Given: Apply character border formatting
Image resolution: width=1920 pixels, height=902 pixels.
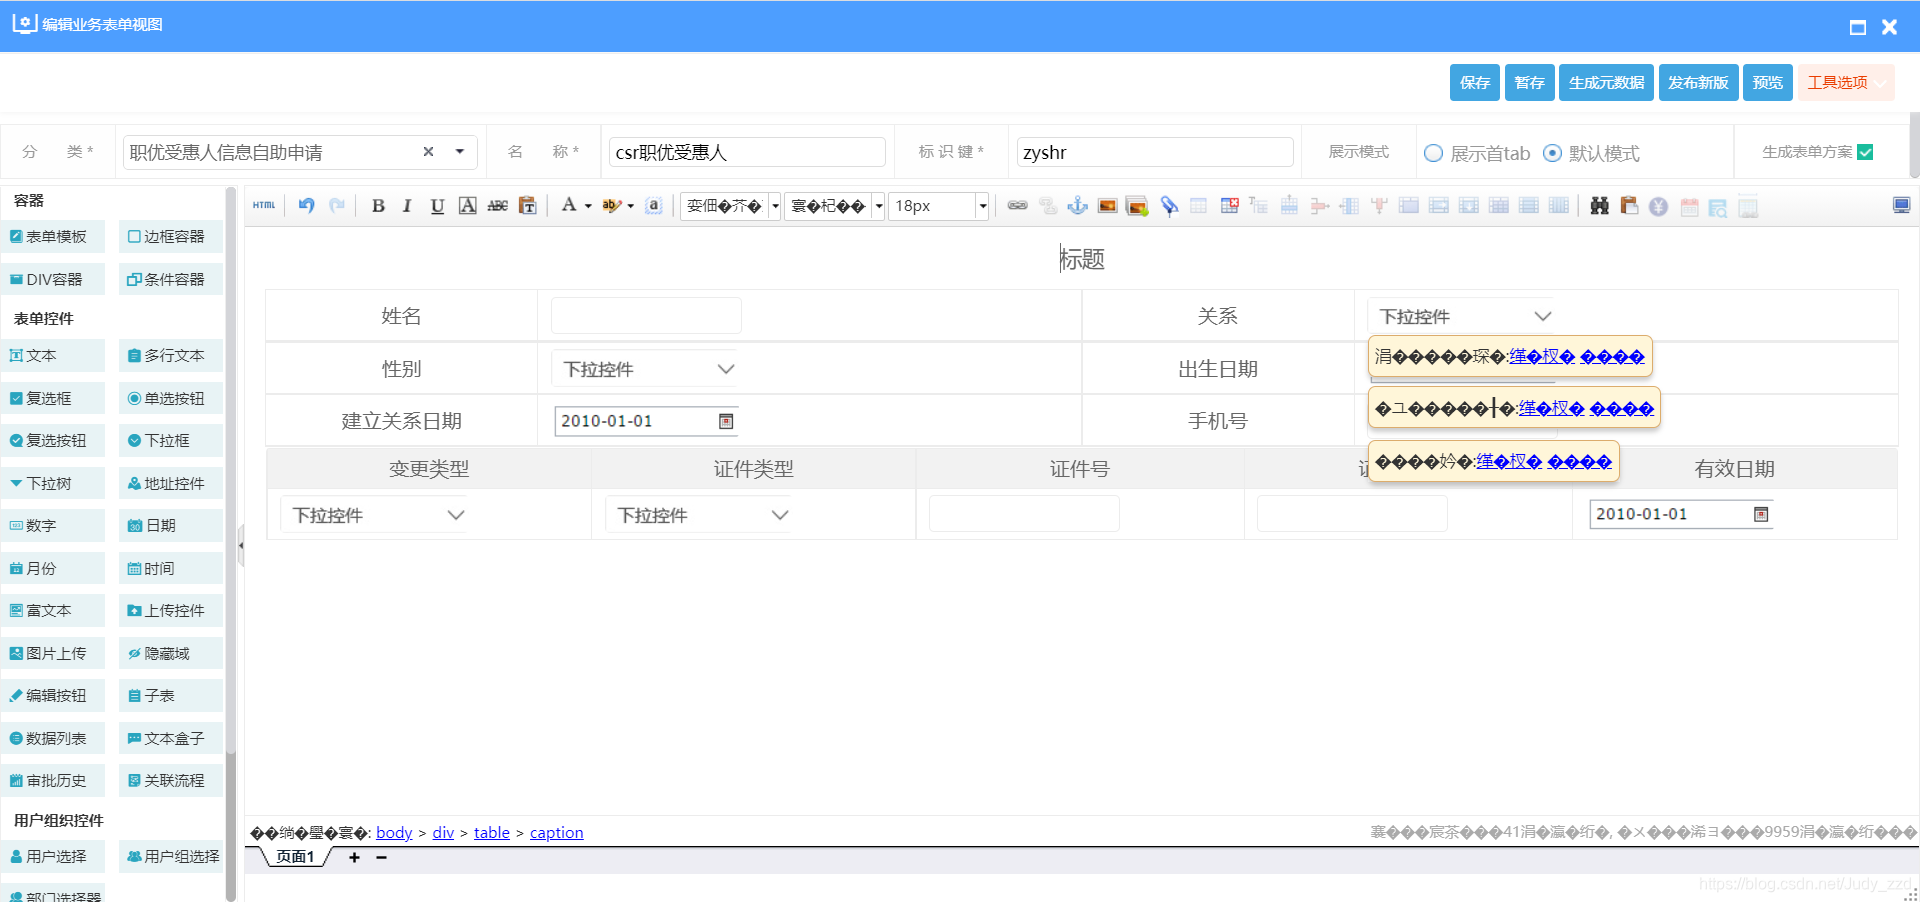Looking at the screenshot, I should point(467,206).
